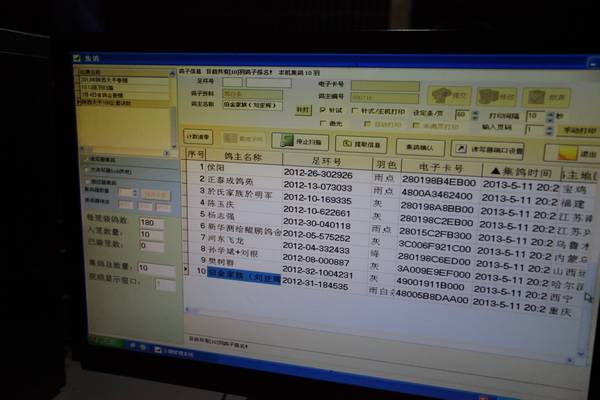Toggle the 激光 checkbox
The image size is (600, 400).
[x=322, y=123]
